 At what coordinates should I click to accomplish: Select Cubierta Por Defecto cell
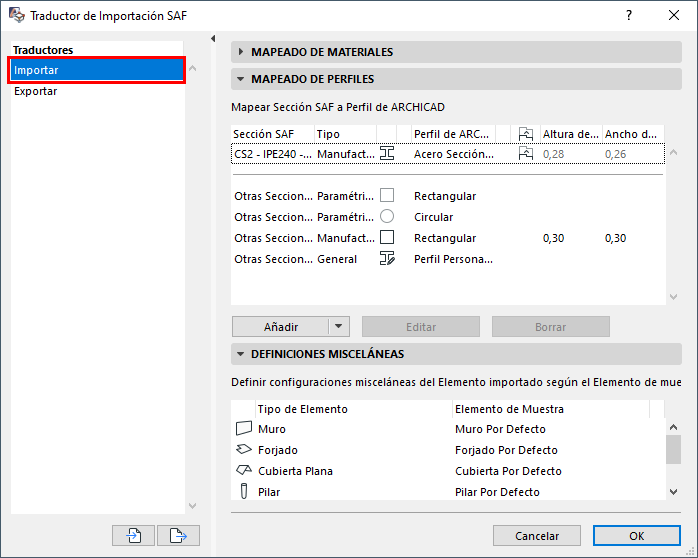[x=508, y=471]
